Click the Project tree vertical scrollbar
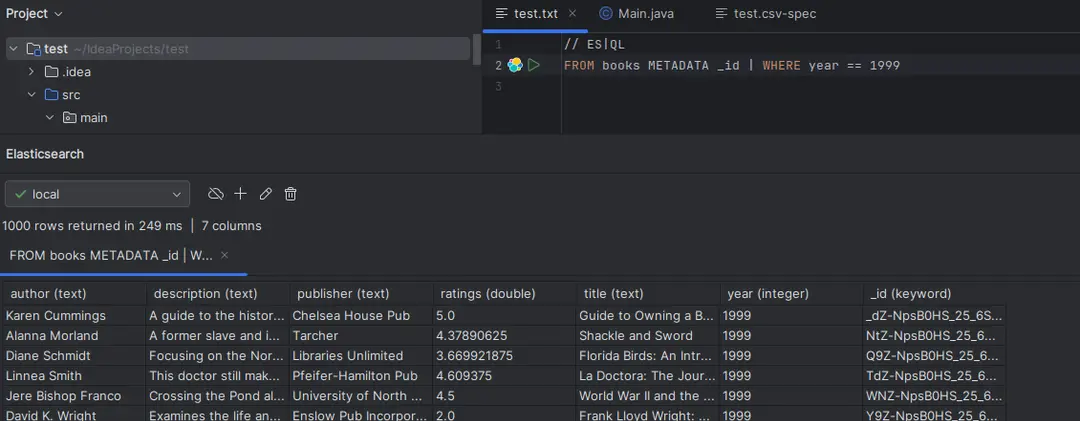This screenshot has height=421, width=1080. (x=477, y=49)
